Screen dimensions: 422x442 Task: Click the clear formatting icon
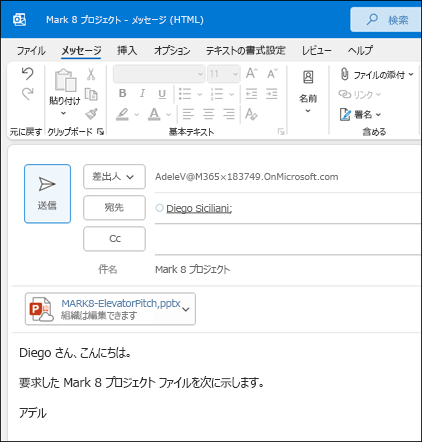(251, 114)
